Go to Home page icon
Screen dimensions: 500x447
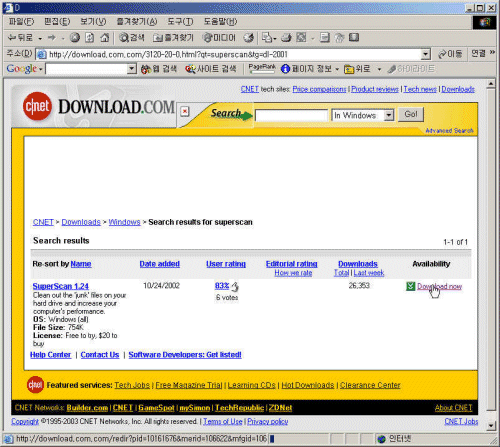(105, 38)
